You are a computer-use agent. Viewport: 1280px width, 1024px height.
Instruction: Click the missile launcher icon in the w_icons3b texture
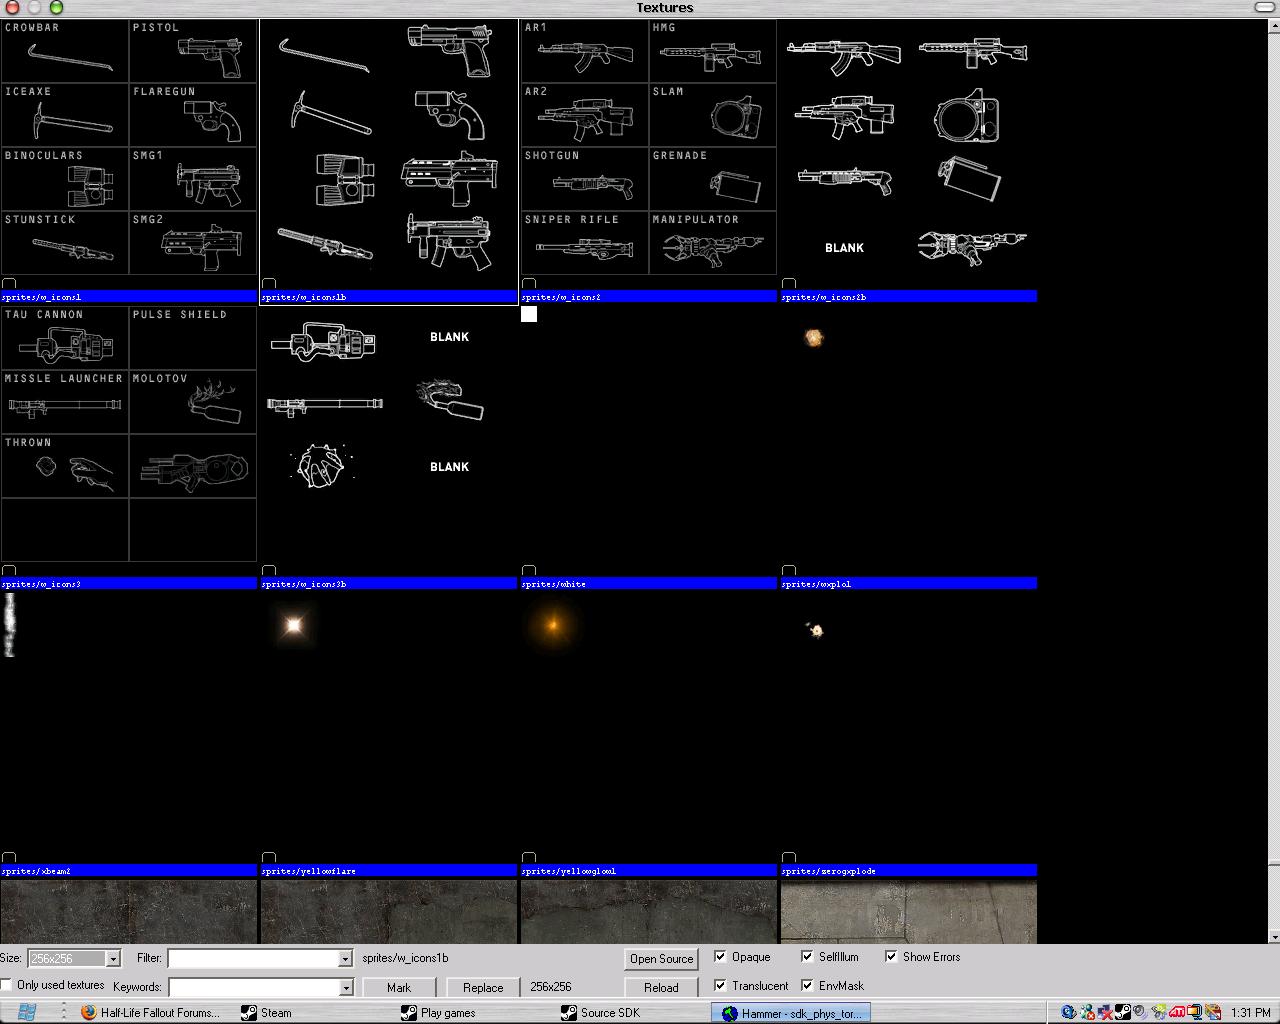pyautogui.click(x=325, y=405)
